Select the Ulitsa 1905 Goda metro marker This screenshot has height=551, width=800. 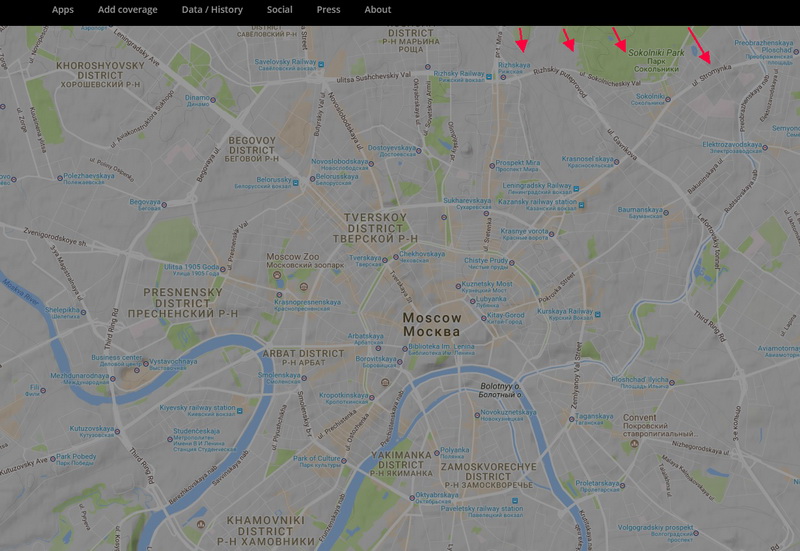[x=223, y=268]
